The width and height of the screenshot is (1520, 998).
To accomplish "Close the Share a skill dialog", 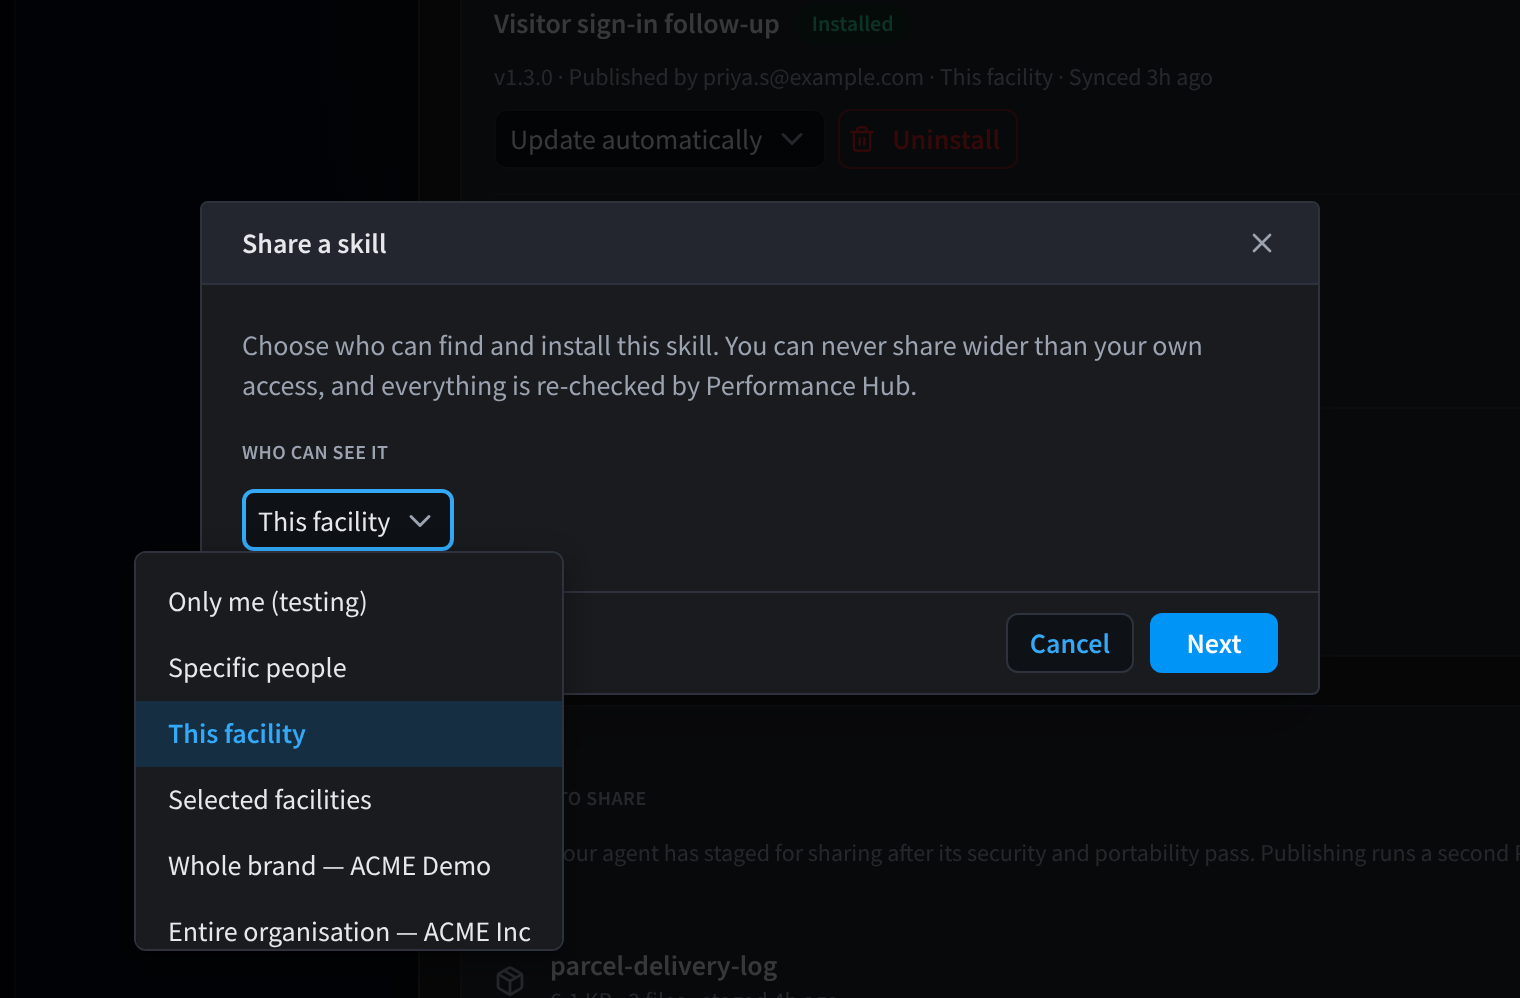I will pyautogui.click(x=1261, y=243).
